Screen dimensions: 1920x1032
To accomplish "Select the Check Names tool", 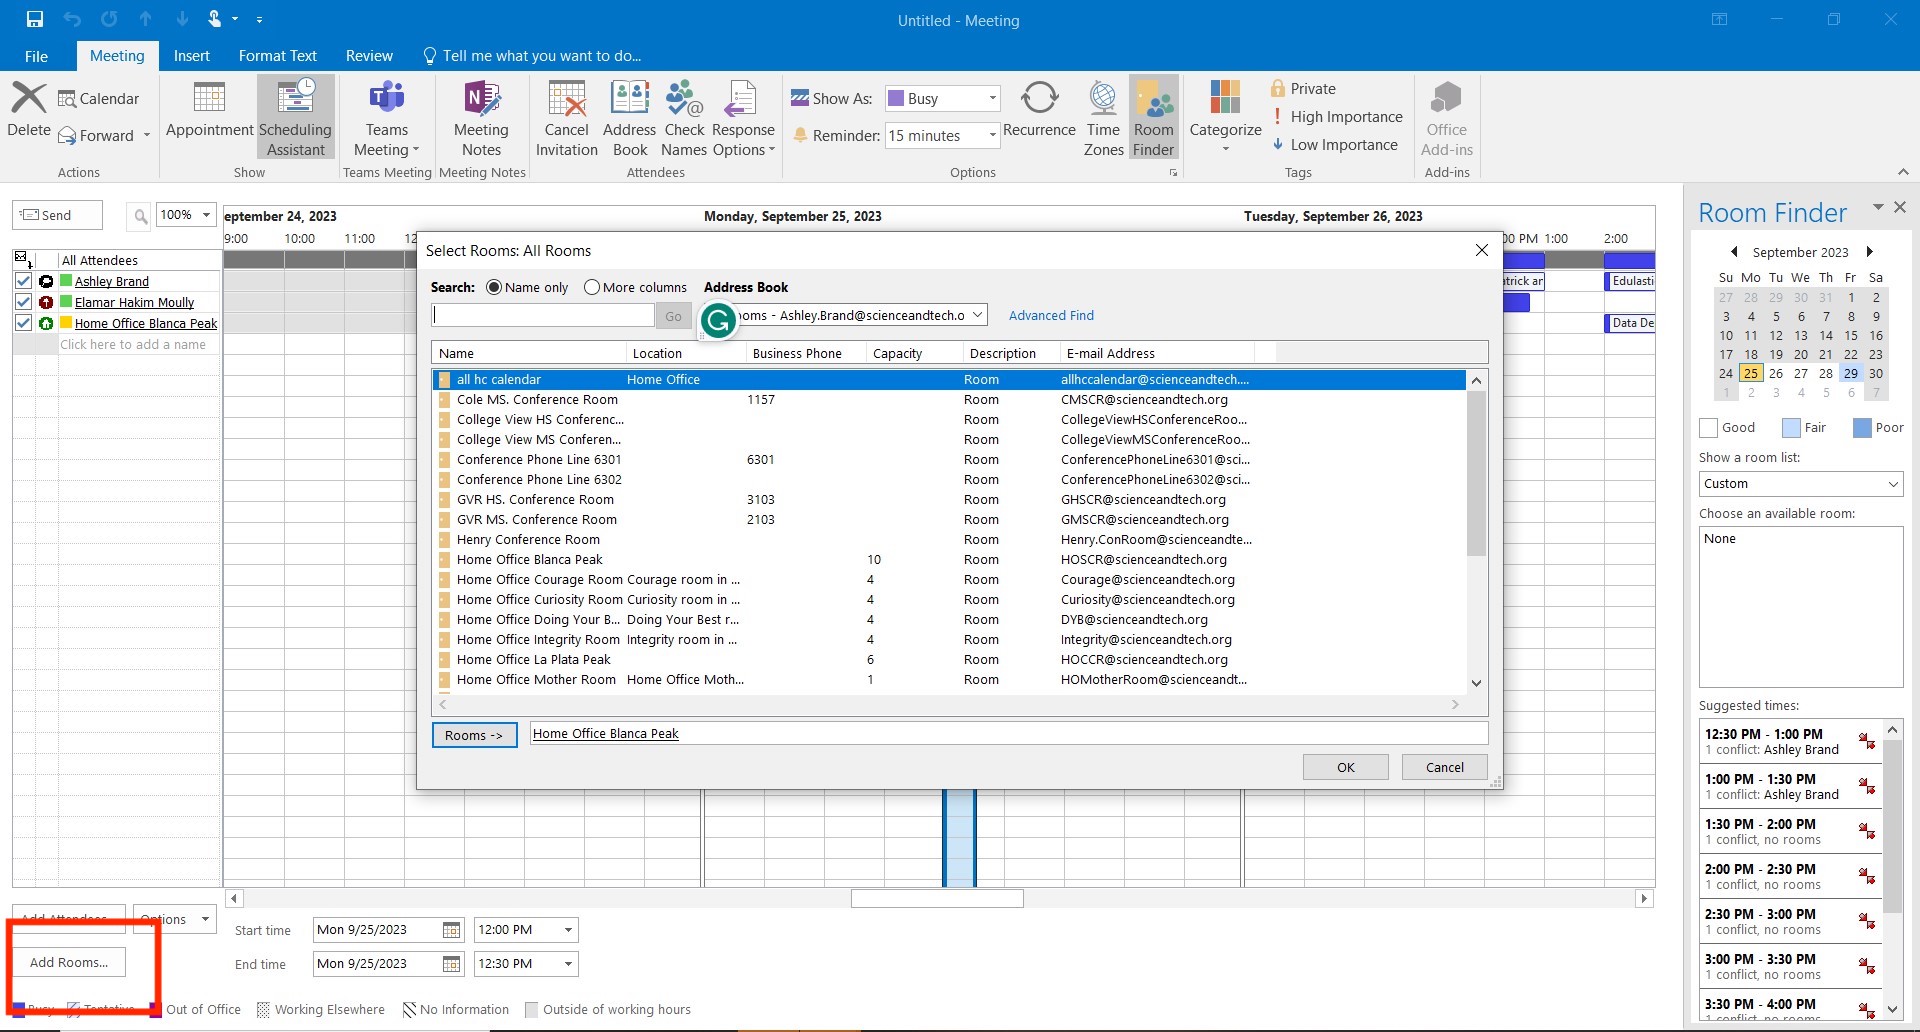I will coord(684,117).
